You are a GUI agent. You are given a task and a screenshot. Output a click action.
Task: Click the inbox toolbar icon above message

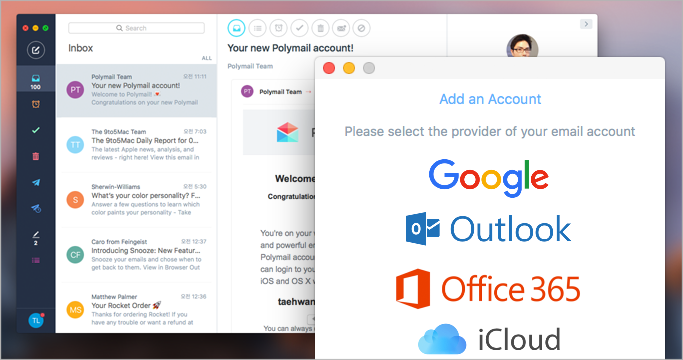(237, 28)
